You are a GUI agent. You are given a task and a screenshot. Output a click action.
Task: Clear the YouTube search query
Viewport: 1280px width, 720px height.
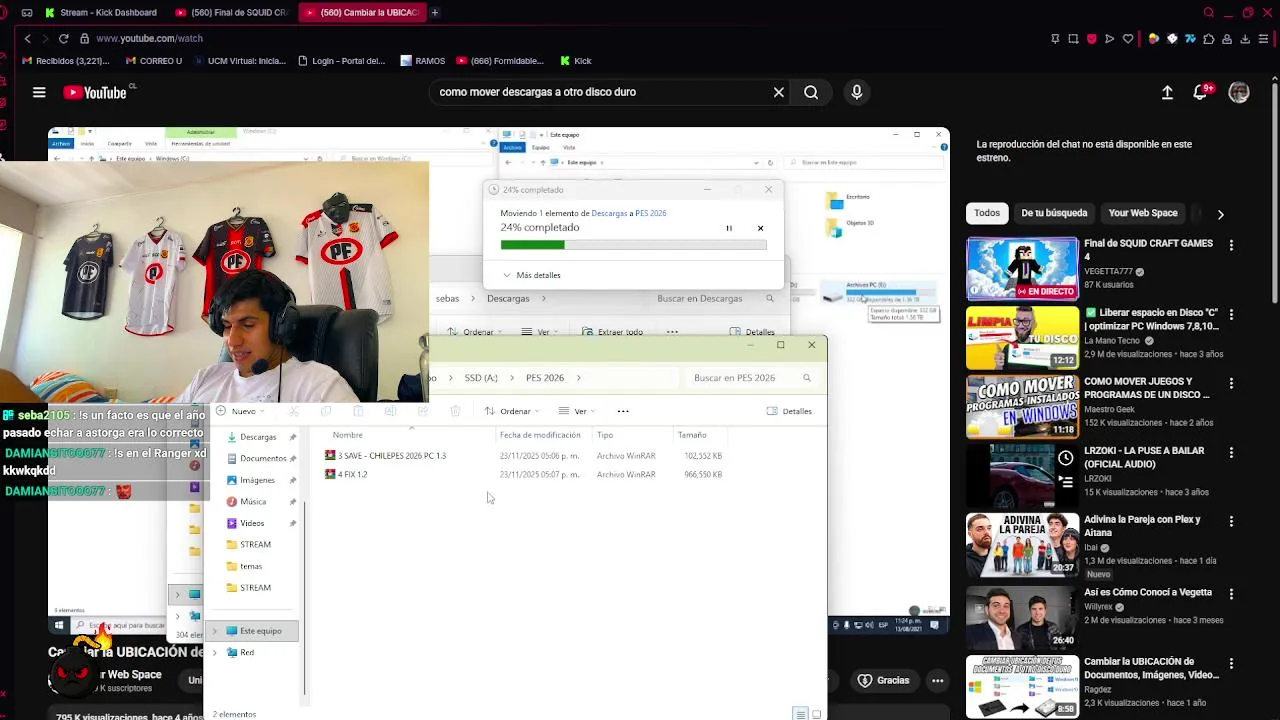point(778,92)
